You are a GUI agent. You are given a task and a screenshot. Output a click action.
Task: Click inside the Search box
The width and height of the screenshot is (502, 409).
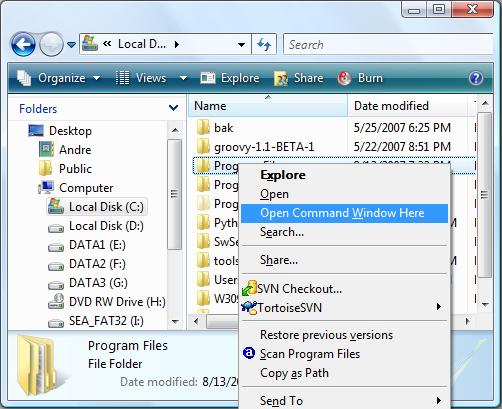click(388, 44)
